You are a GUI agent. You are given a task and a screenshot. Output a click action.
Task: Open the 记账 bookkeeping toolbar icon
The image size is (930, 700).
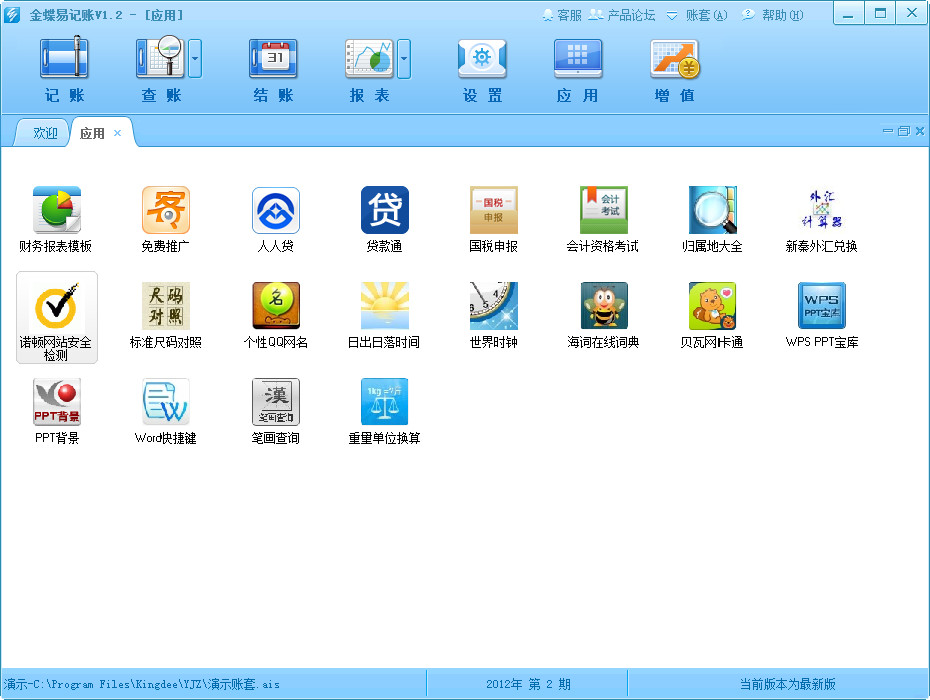coord(64,58)
